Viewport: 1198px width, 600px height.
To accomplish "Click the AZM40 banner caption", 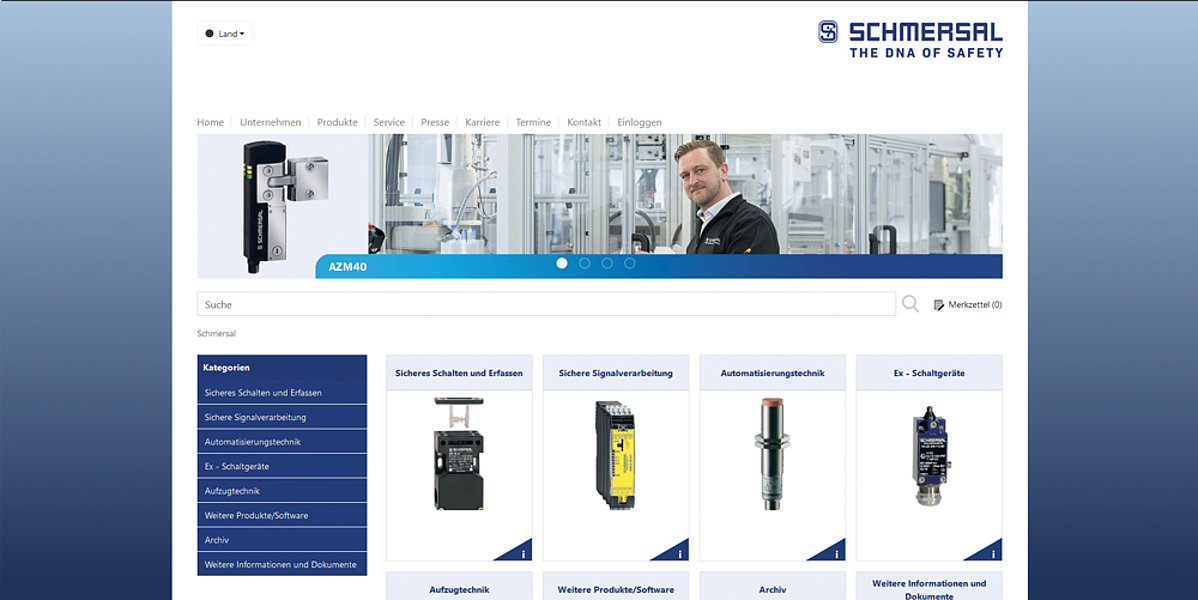I will (348, 267).
